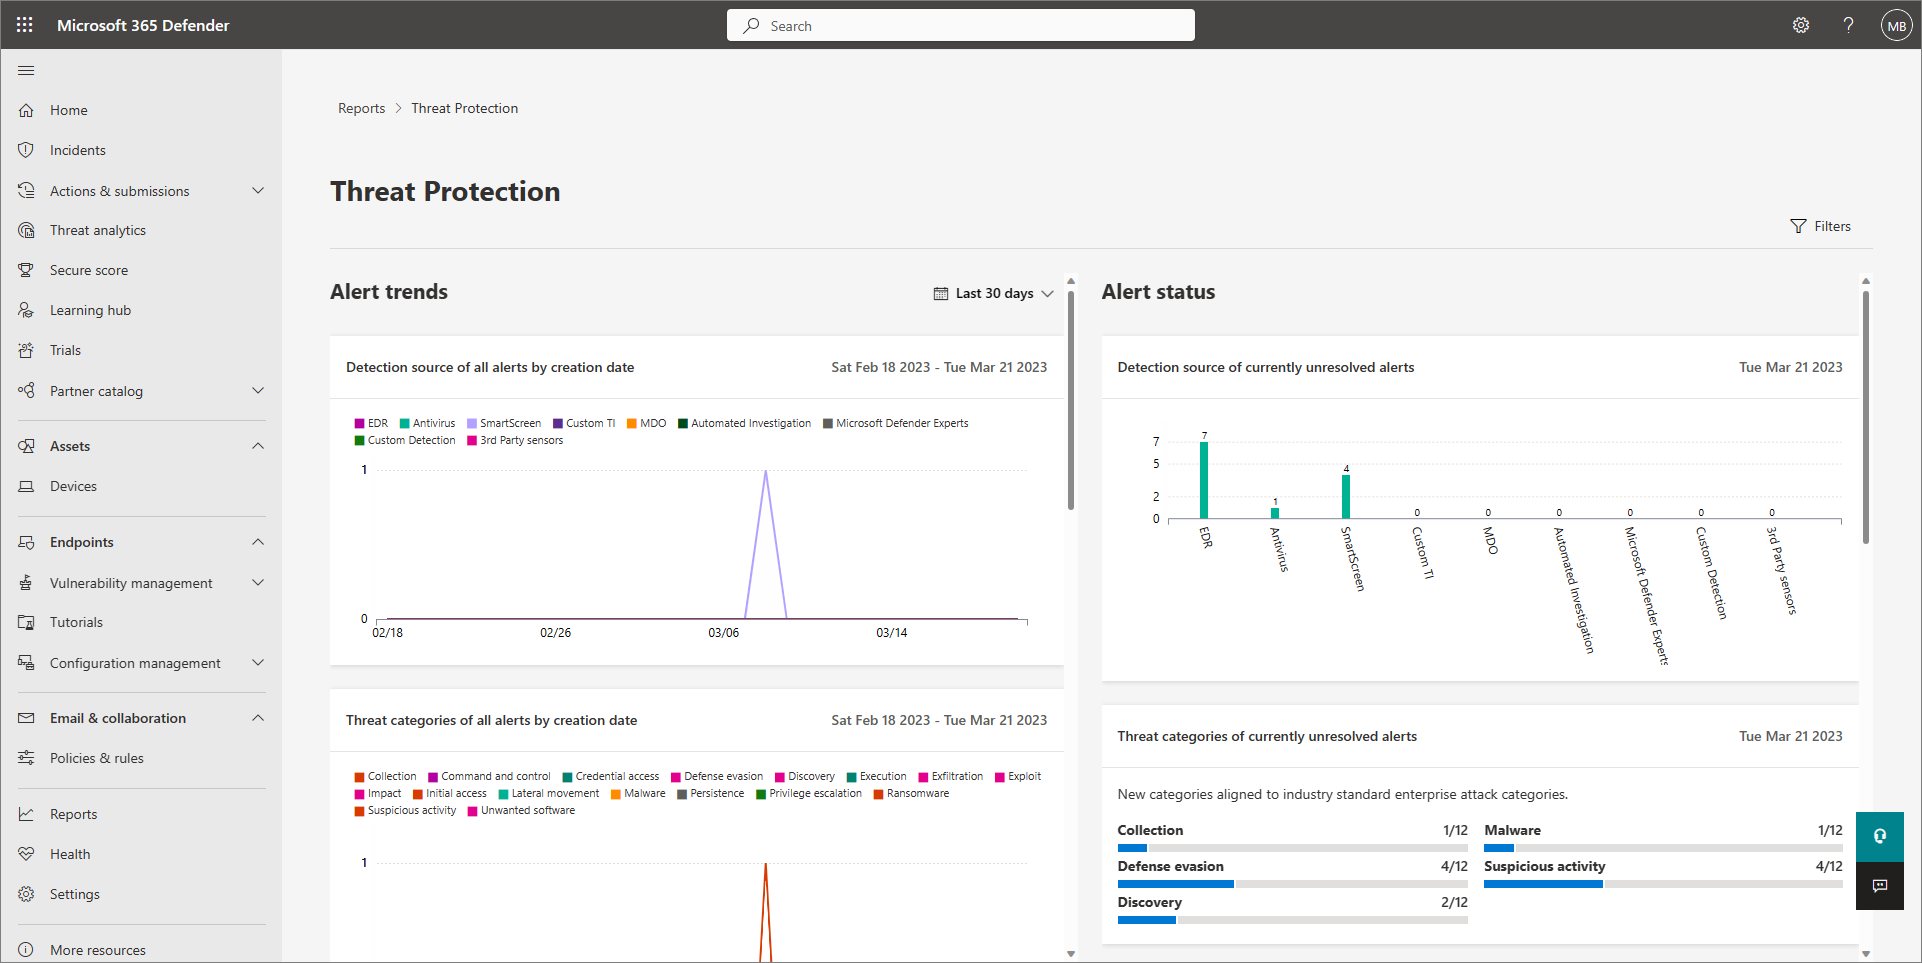Open Policies & rules menu item
The image size is (1922, 963).
tap(97, 758)
